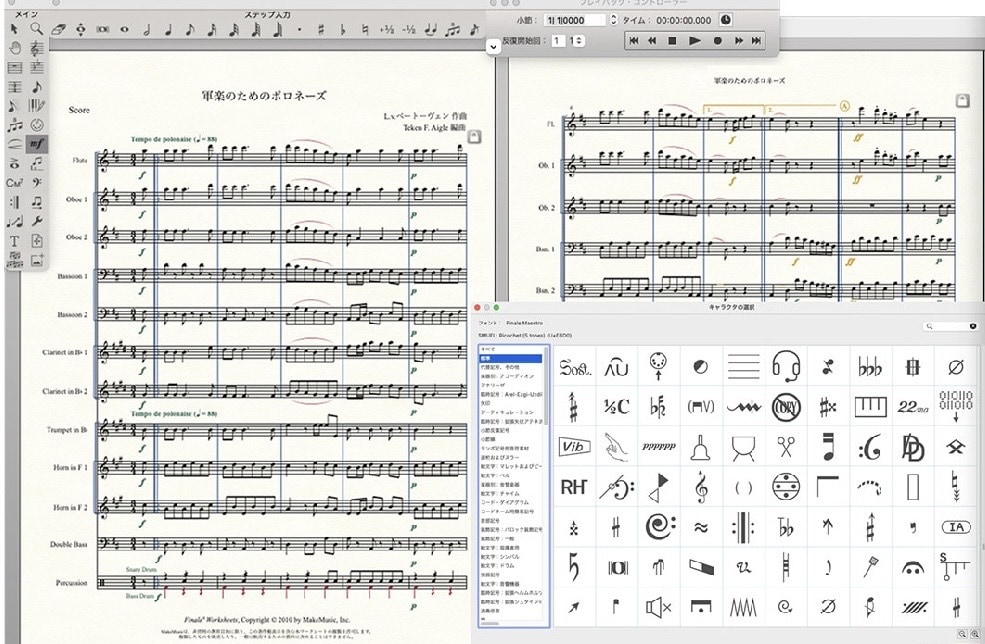Screen dimensions: 985x644
Task: Select the magnifier Zoom tool
Action: (36, 28)
